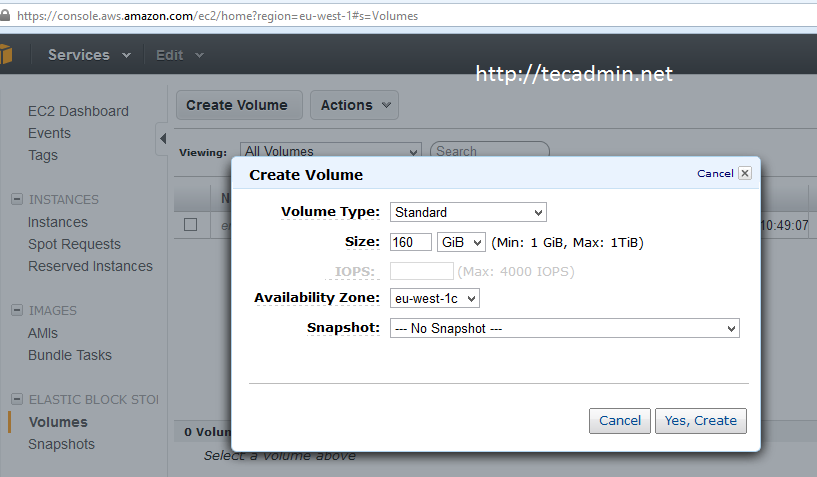This screenshot has height=477, width=817.
Task: Open Events in sidebar
Action: (49, 133)
